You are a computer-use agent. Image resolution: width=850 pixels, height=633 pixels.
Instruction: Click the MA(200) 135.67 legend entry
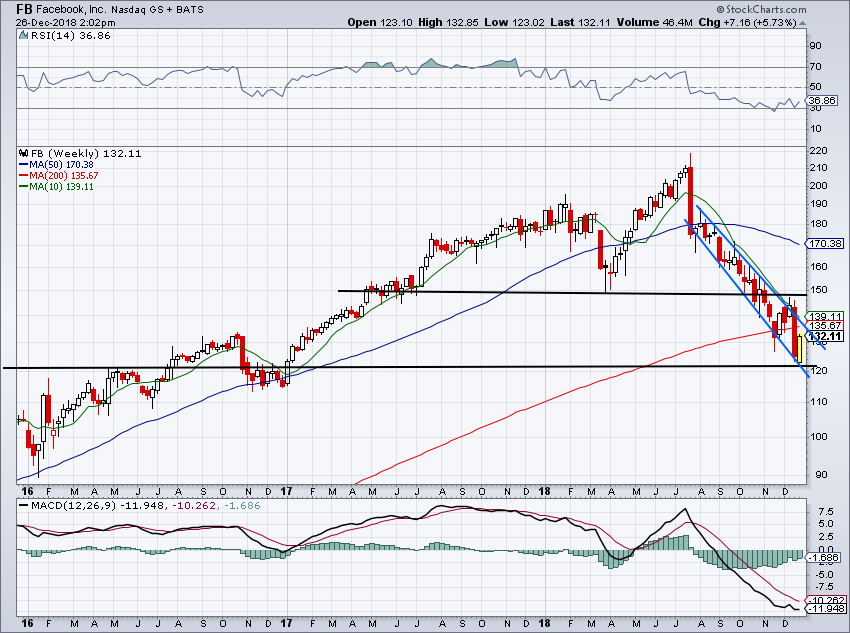point(64,176)
